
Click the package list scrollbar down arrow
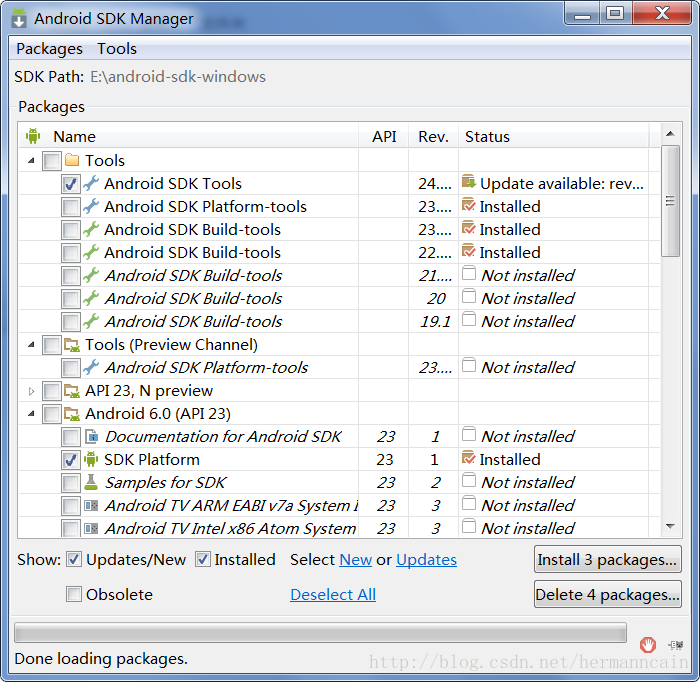tap(670, 526)
